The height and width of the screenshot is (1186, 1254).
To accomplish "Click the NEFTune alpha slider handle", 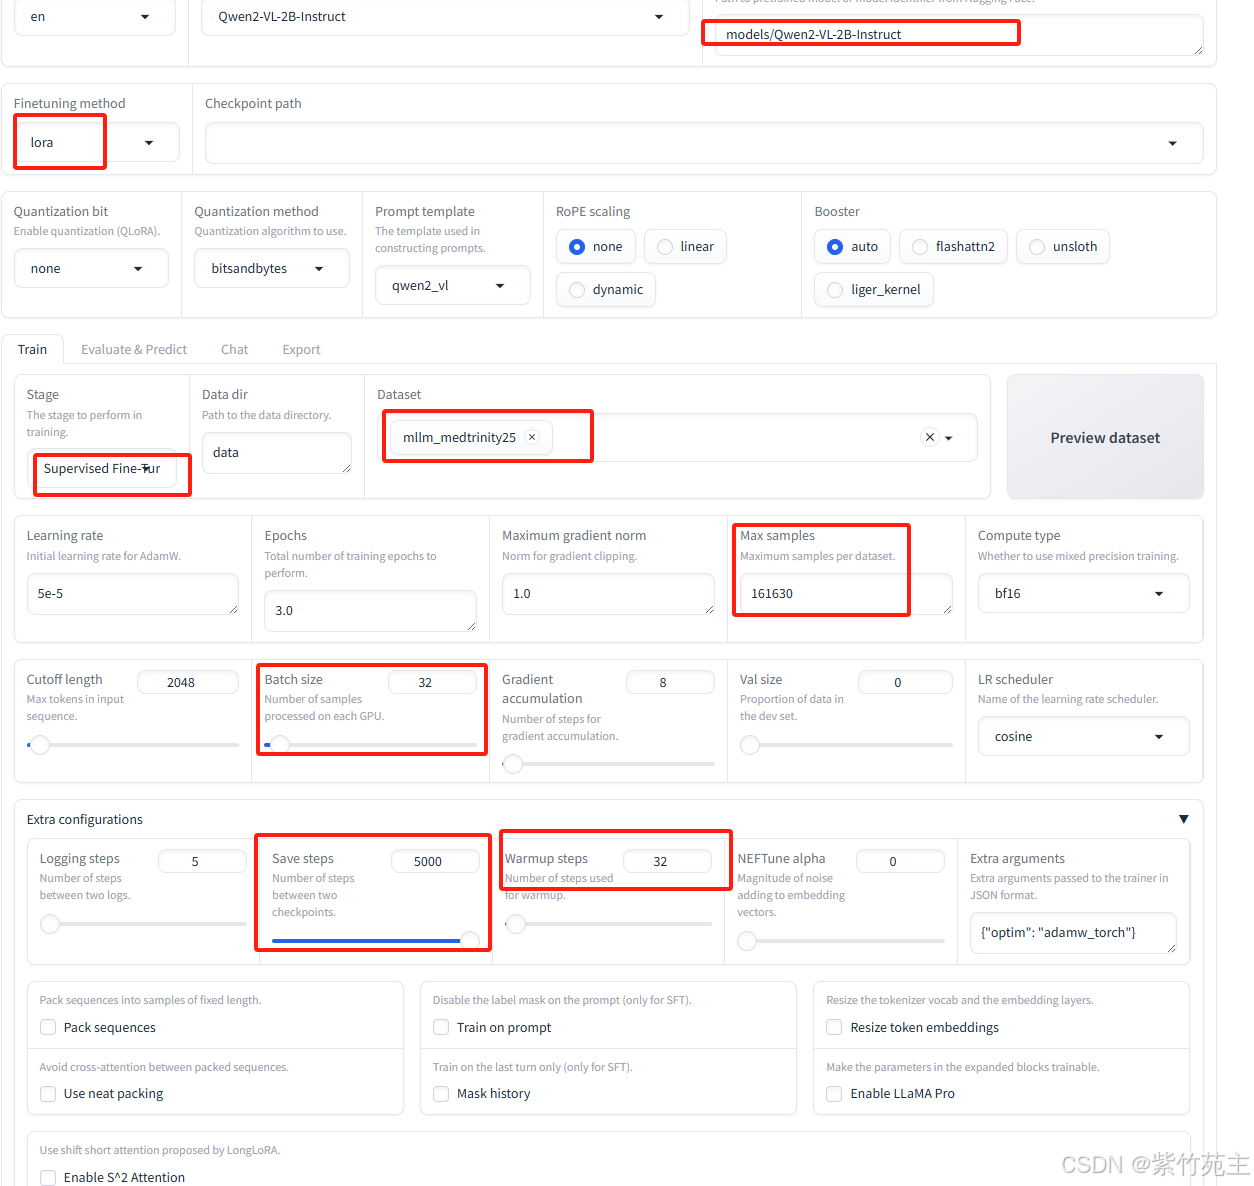I will [x=747, y=940].
